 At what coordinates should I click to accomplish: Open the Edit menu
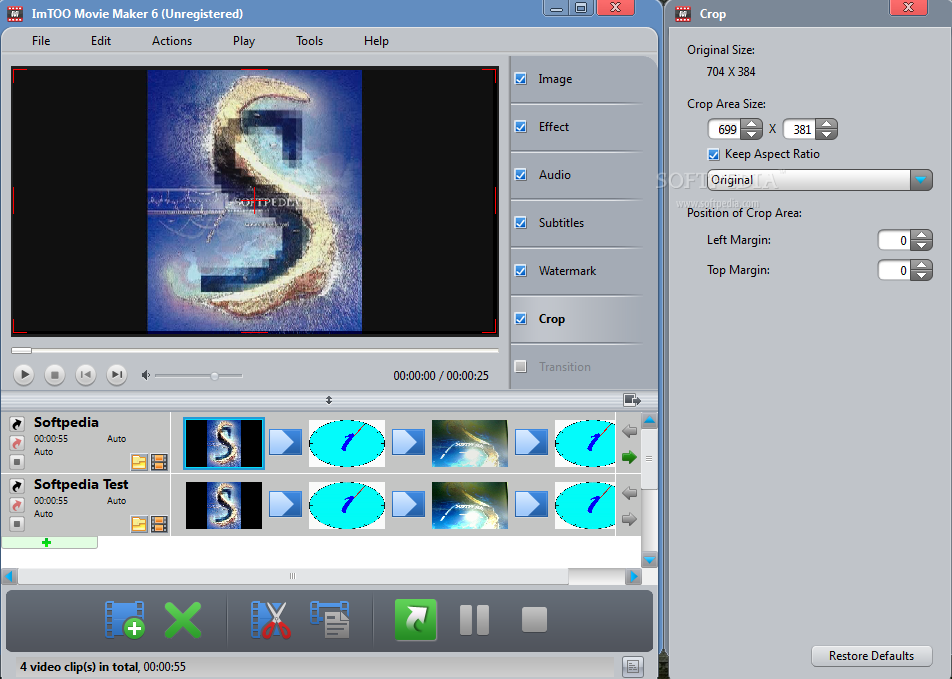pyautogui.click(x=101, y=41)
